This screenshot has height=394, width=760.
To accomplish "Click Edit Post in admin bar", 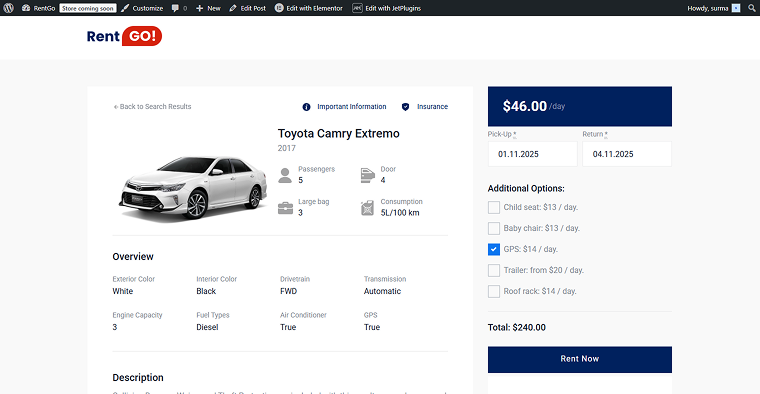I will pyautogui.click(x=247, y=8).
